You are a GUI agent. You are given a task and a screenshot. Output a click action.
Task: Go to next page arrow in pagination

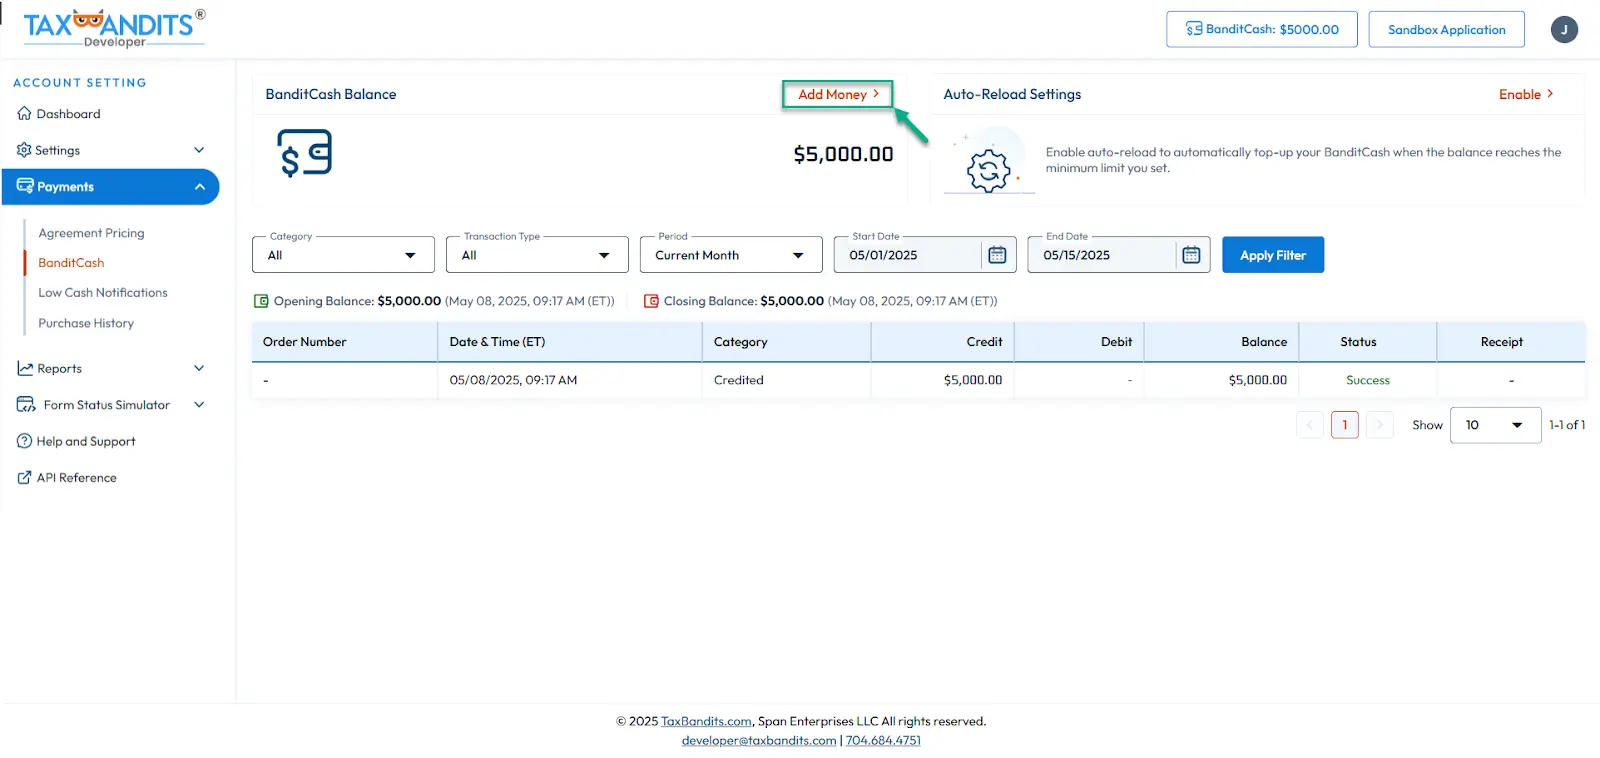click(1379, 425)
